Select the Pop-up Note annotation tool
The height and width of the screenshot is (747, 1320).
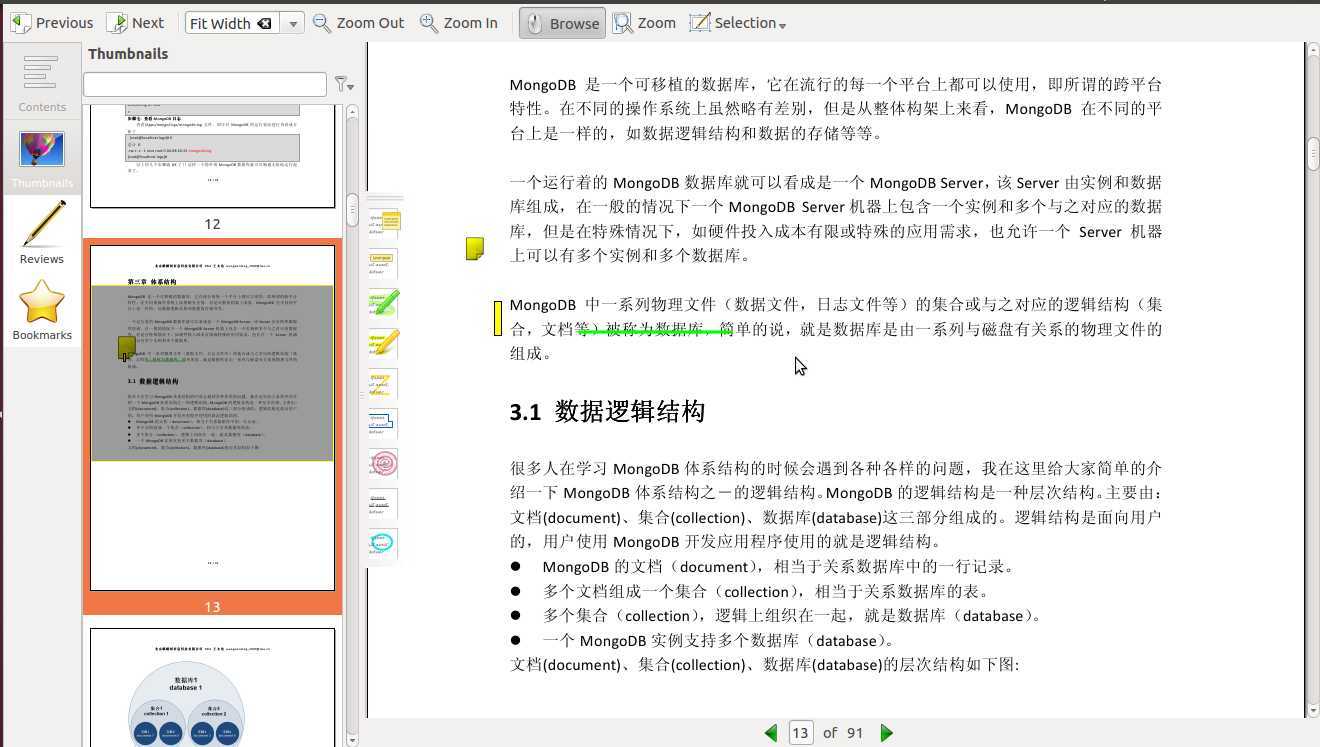pyautogui.click(x=383, y=225)
